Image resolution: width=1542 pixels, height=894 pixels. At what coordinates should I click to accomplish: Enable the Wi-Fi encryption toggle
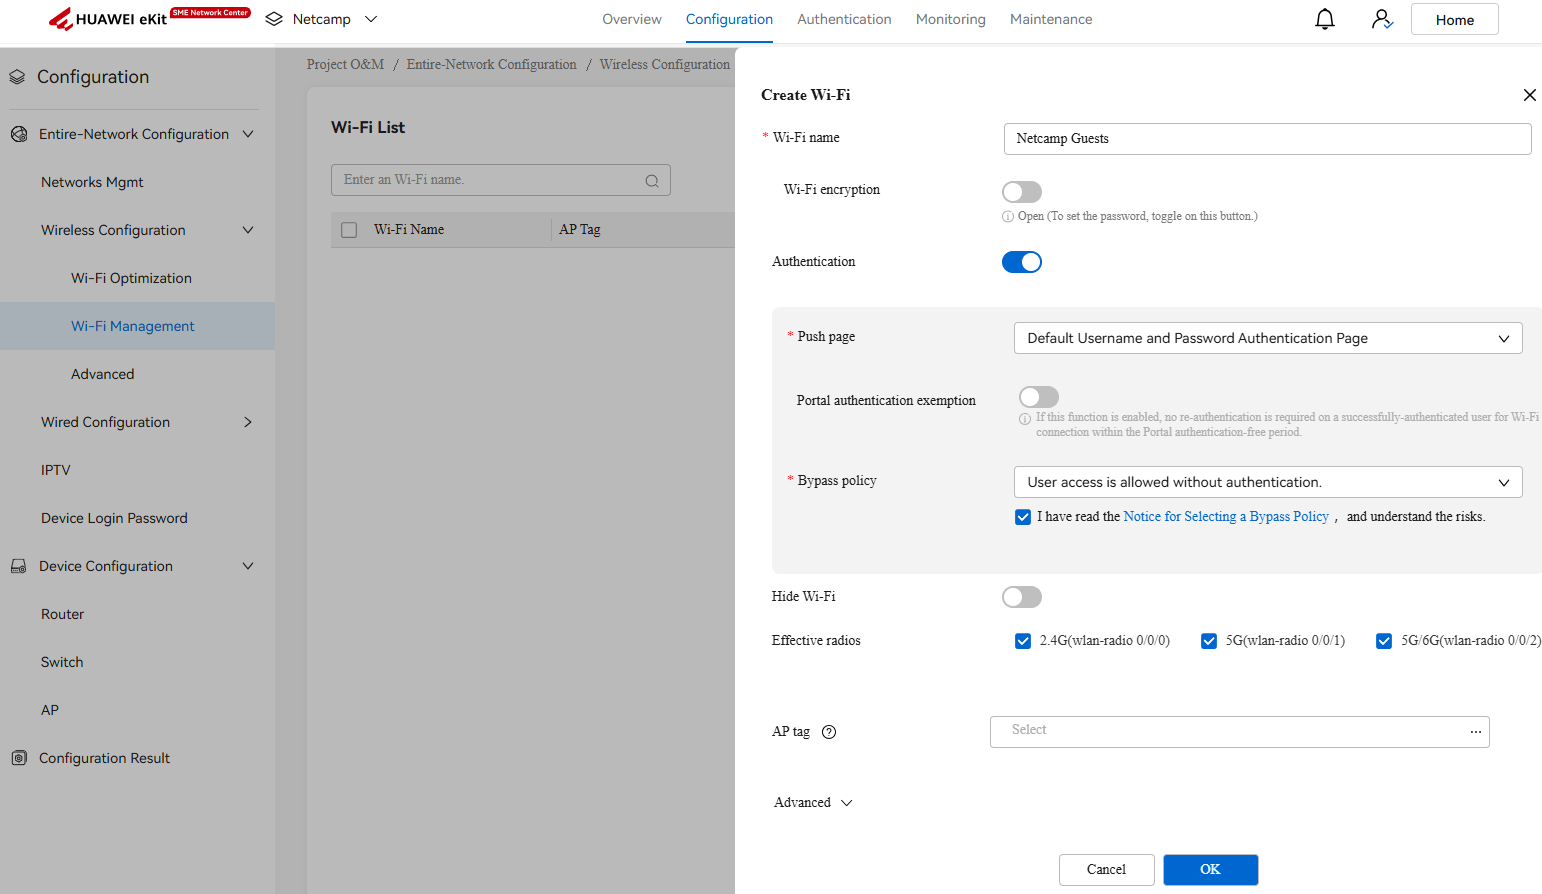tap(1022, 192)
